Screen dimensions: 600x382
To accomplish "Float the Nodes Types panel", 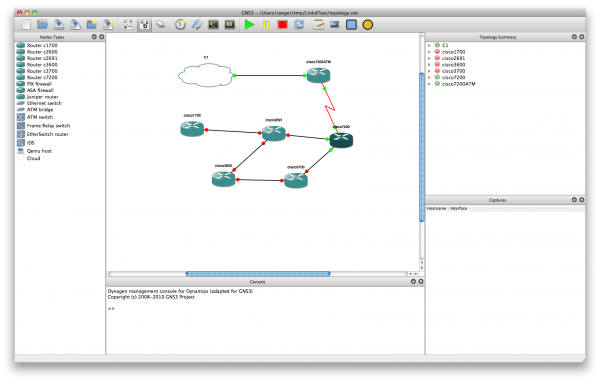I will 94,37.
